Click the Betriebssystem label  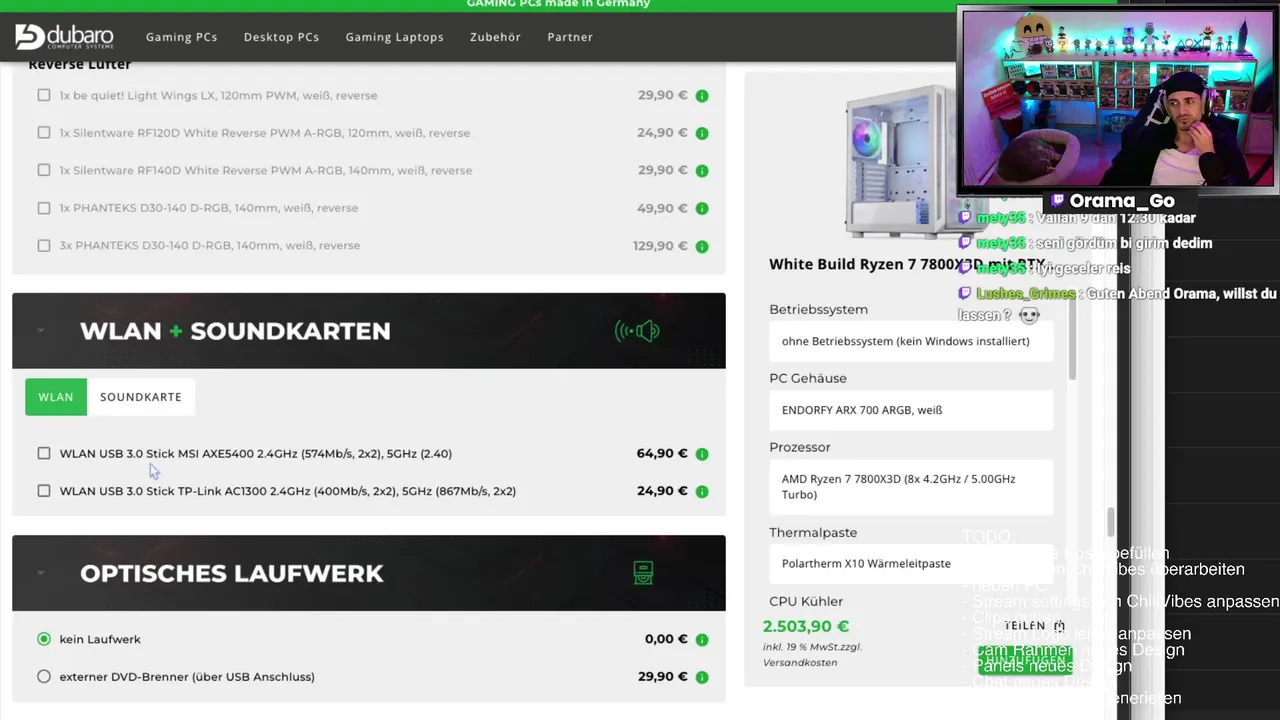point(818,310)
